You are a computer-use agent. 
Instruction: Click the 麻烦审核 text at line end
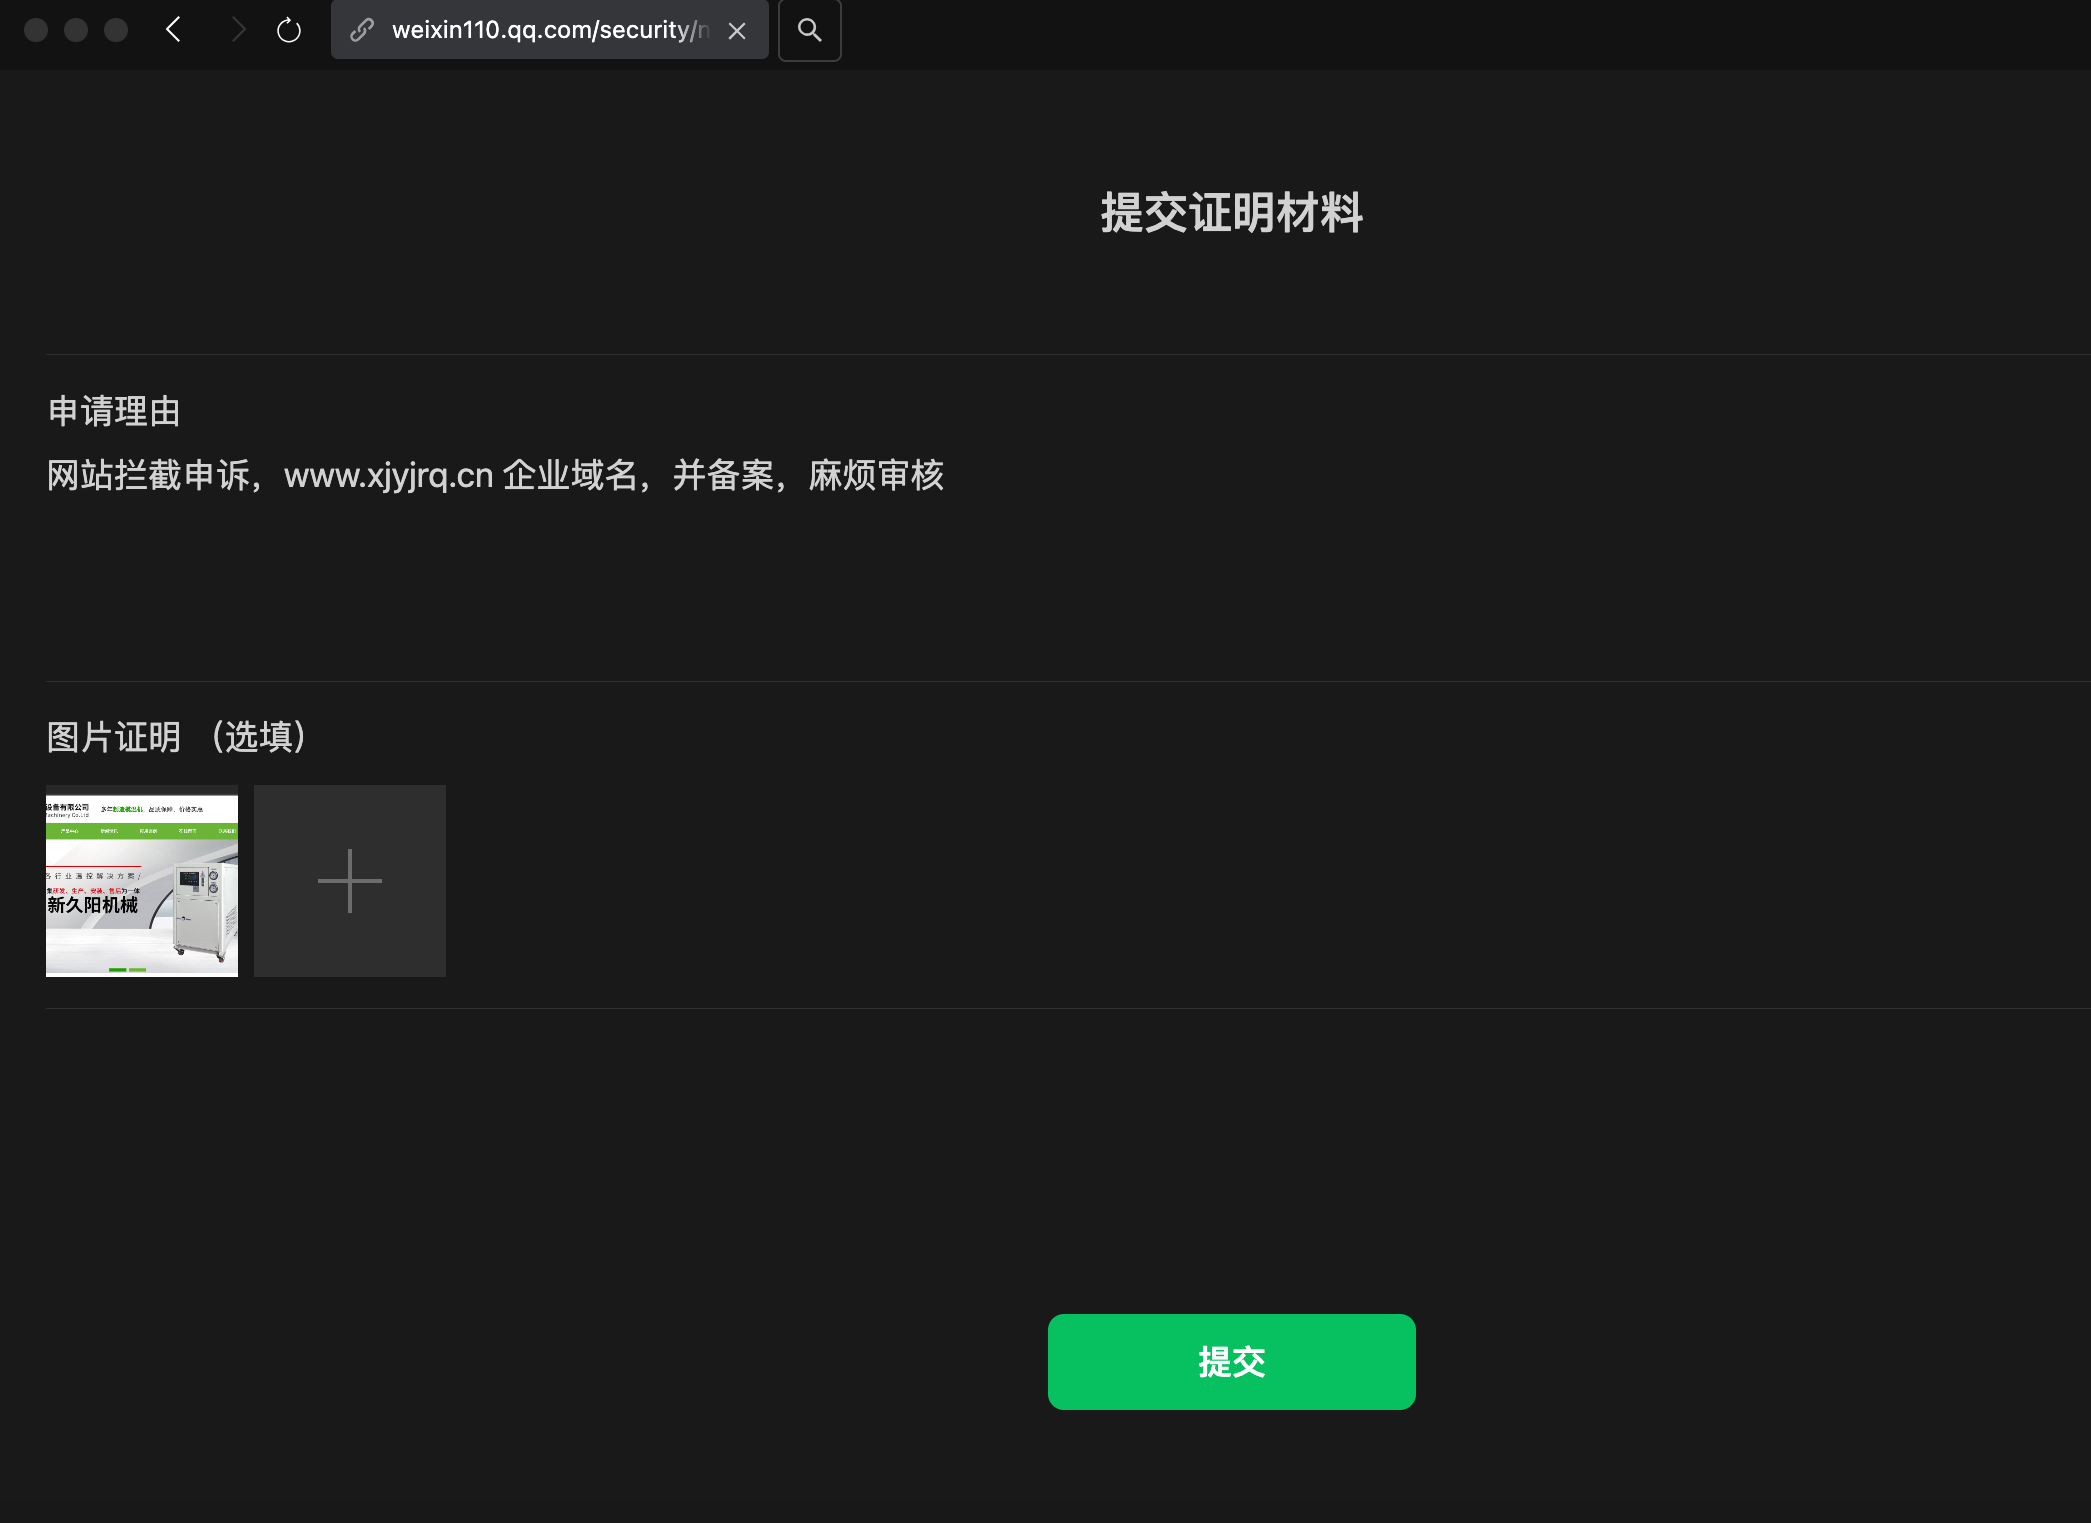pos(876,476)
